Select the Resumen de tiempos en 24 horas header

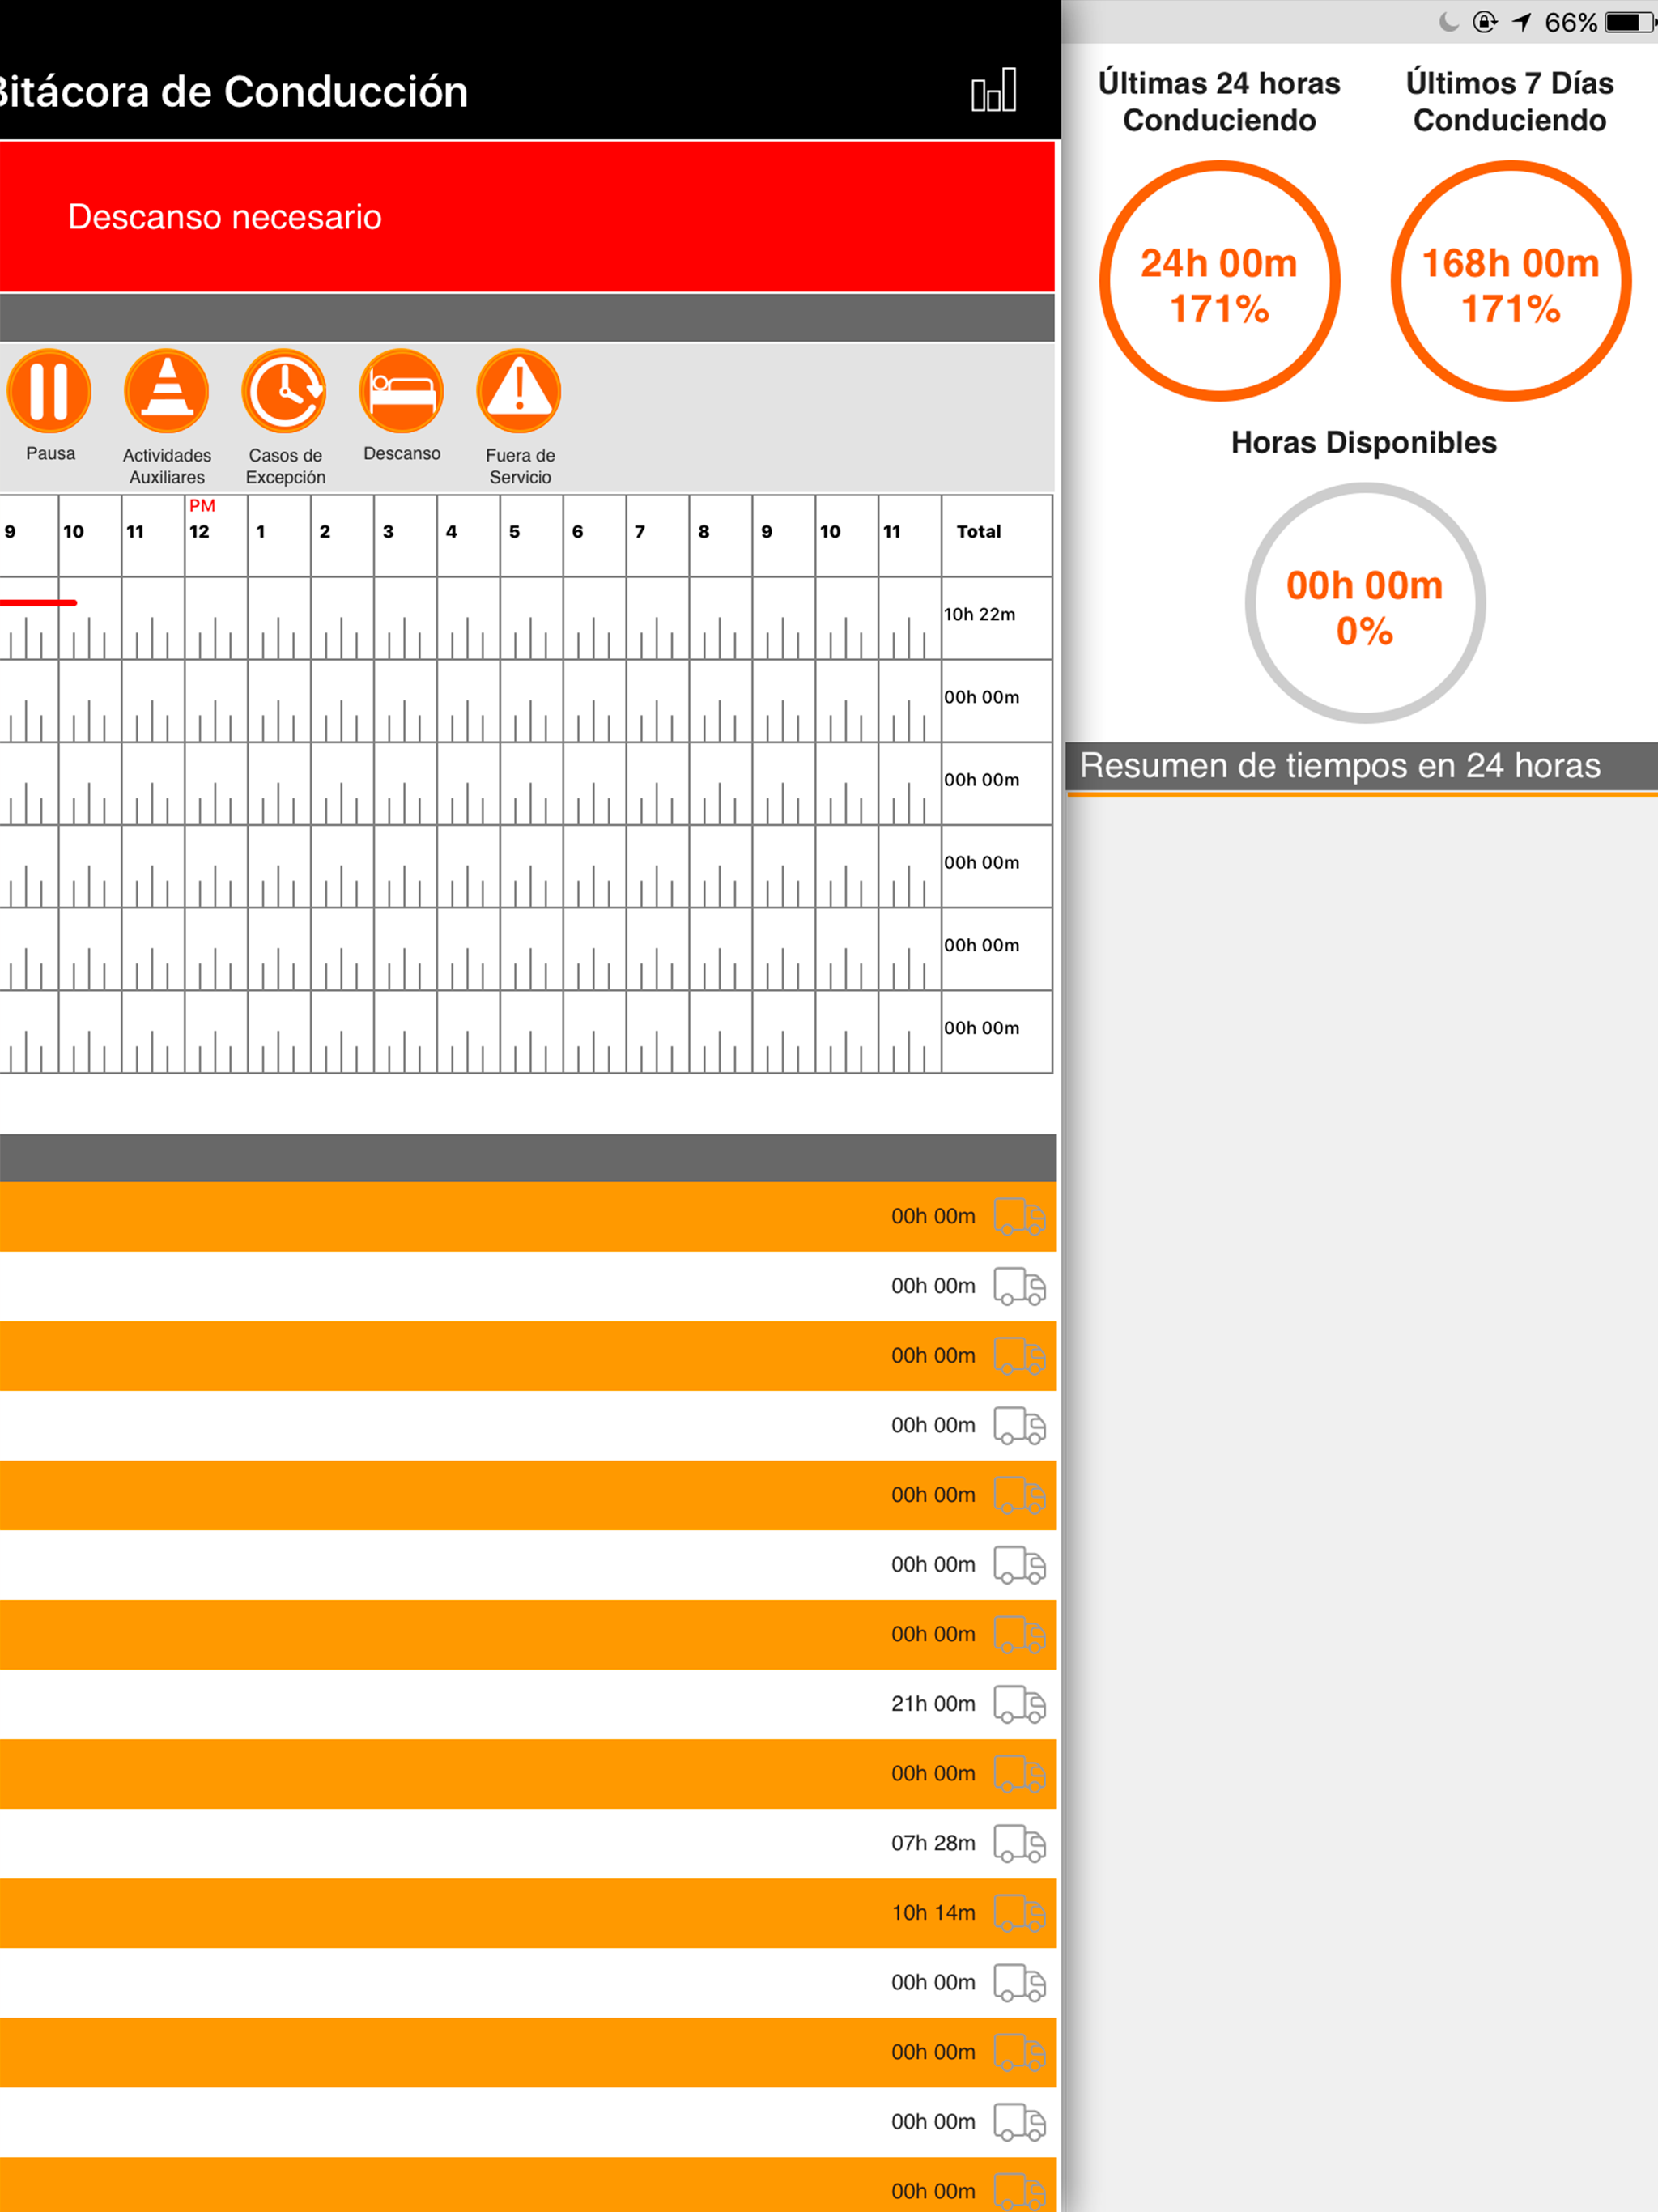pyautogui.click(x=1362, y=766)
